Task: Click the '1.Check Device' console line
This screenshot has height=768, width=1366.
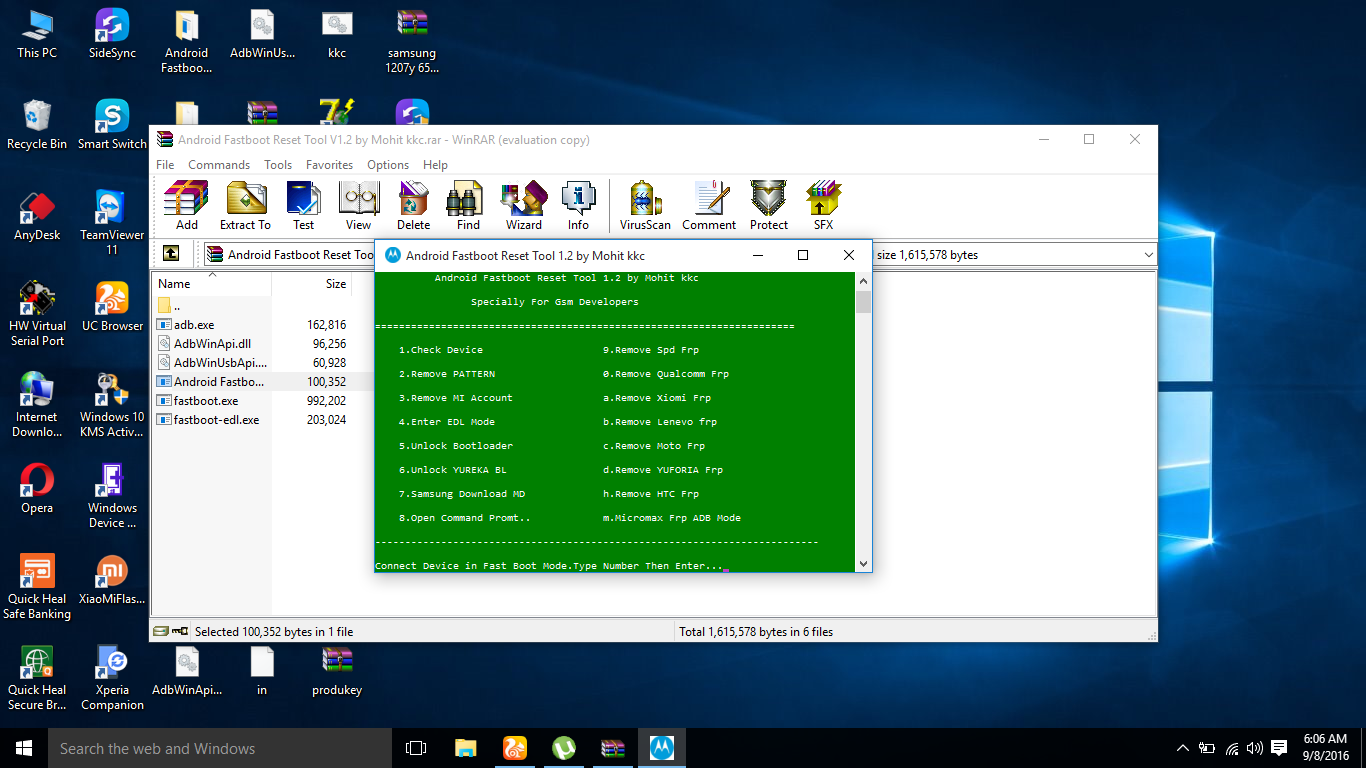Action: [441, 350]
